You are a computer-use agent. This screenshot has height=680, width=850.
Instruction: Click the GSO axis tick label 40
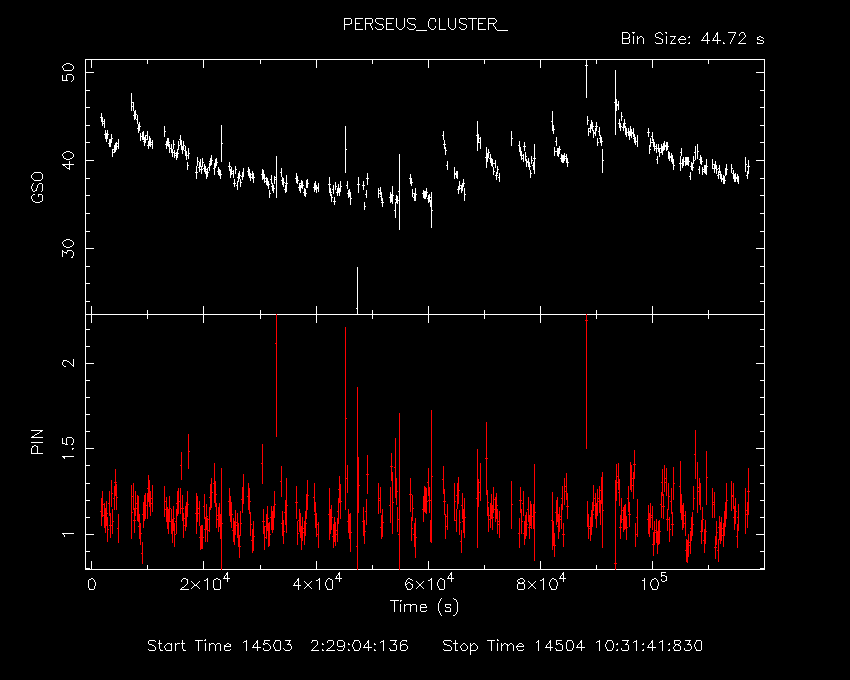click(x=69, y=161)
